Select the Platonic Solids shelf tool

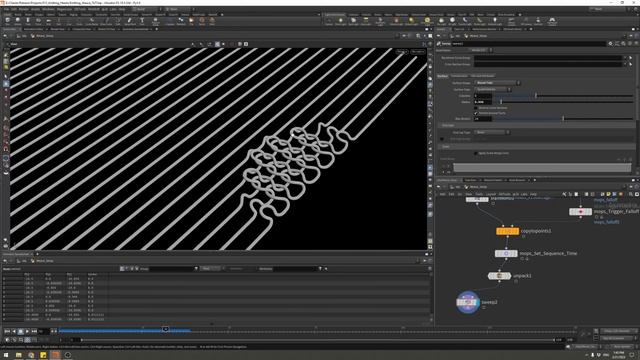point(156,21)
